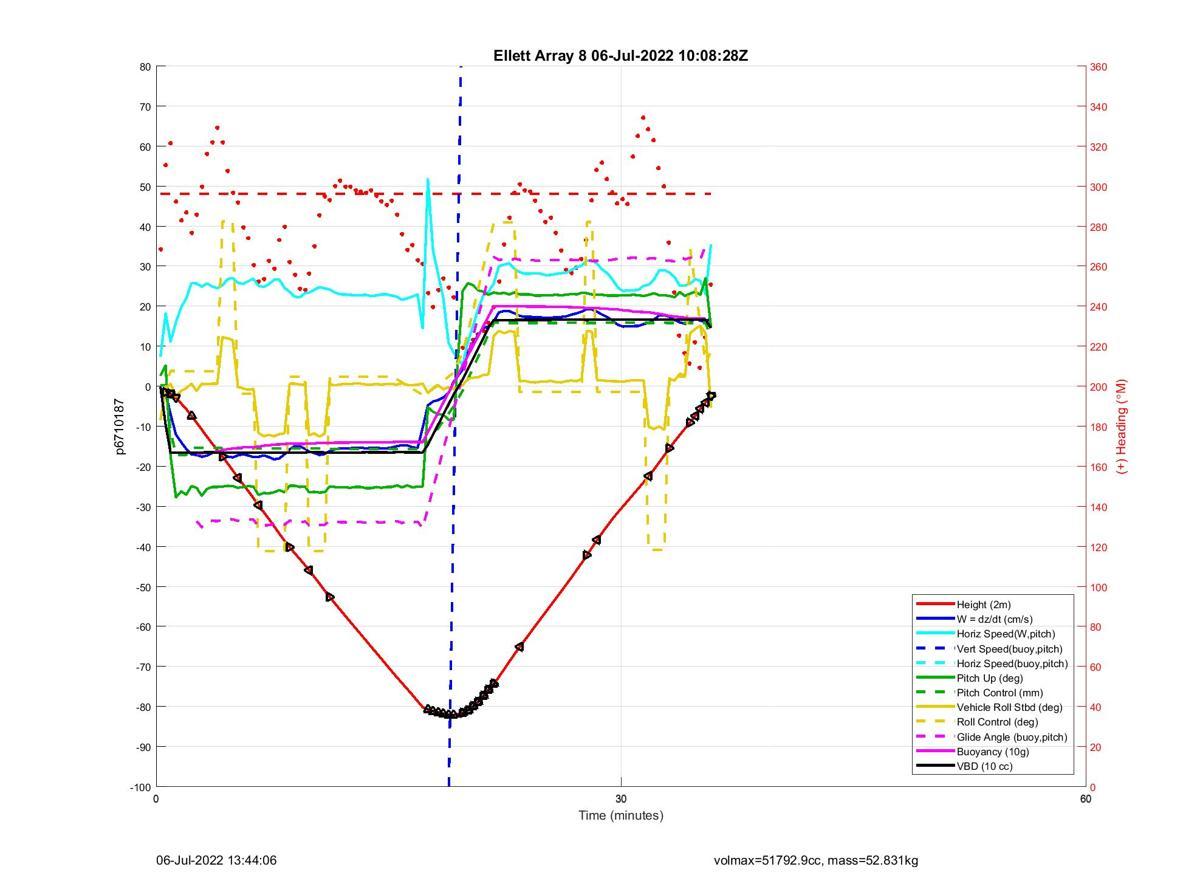The width and height of the screenshot is (1200, 885).
Task: Click right axis tick label '300'
Action: (x=1098, y=187)
